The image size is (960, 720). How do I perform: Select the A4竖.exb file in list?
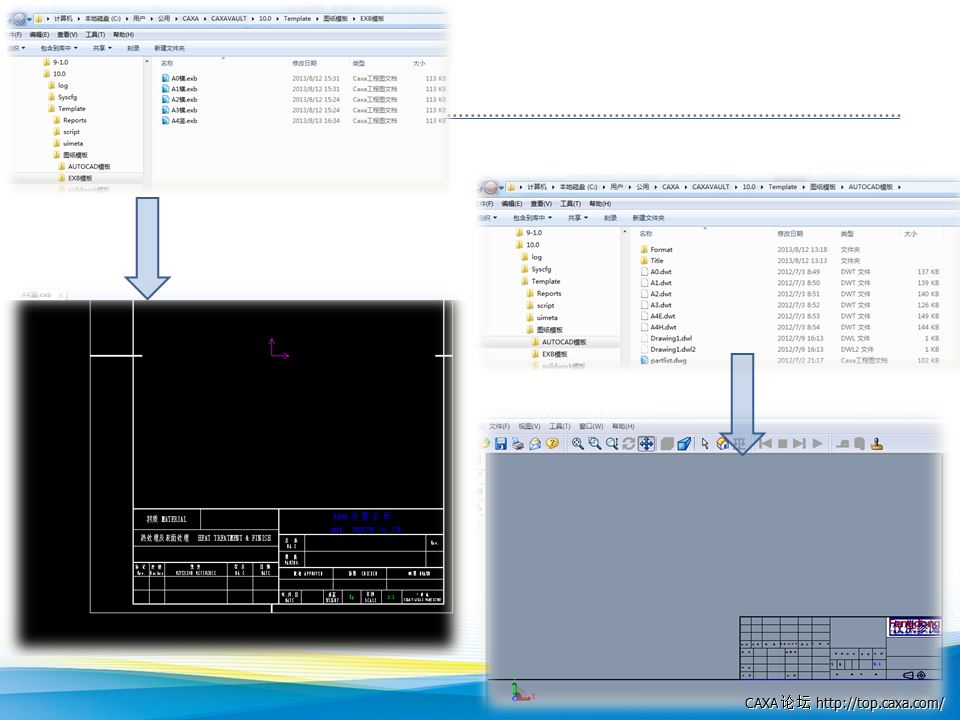(184, 121)
